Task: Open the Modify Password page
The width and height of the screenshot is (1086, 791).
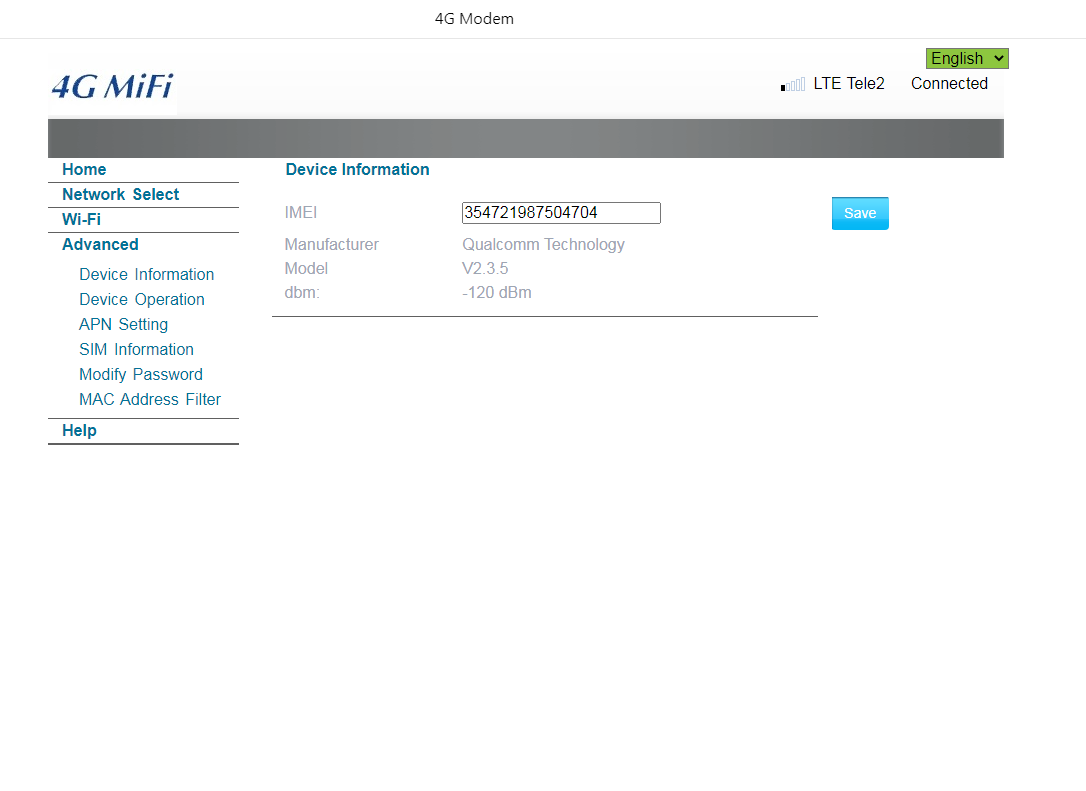Action: point(140,375)
